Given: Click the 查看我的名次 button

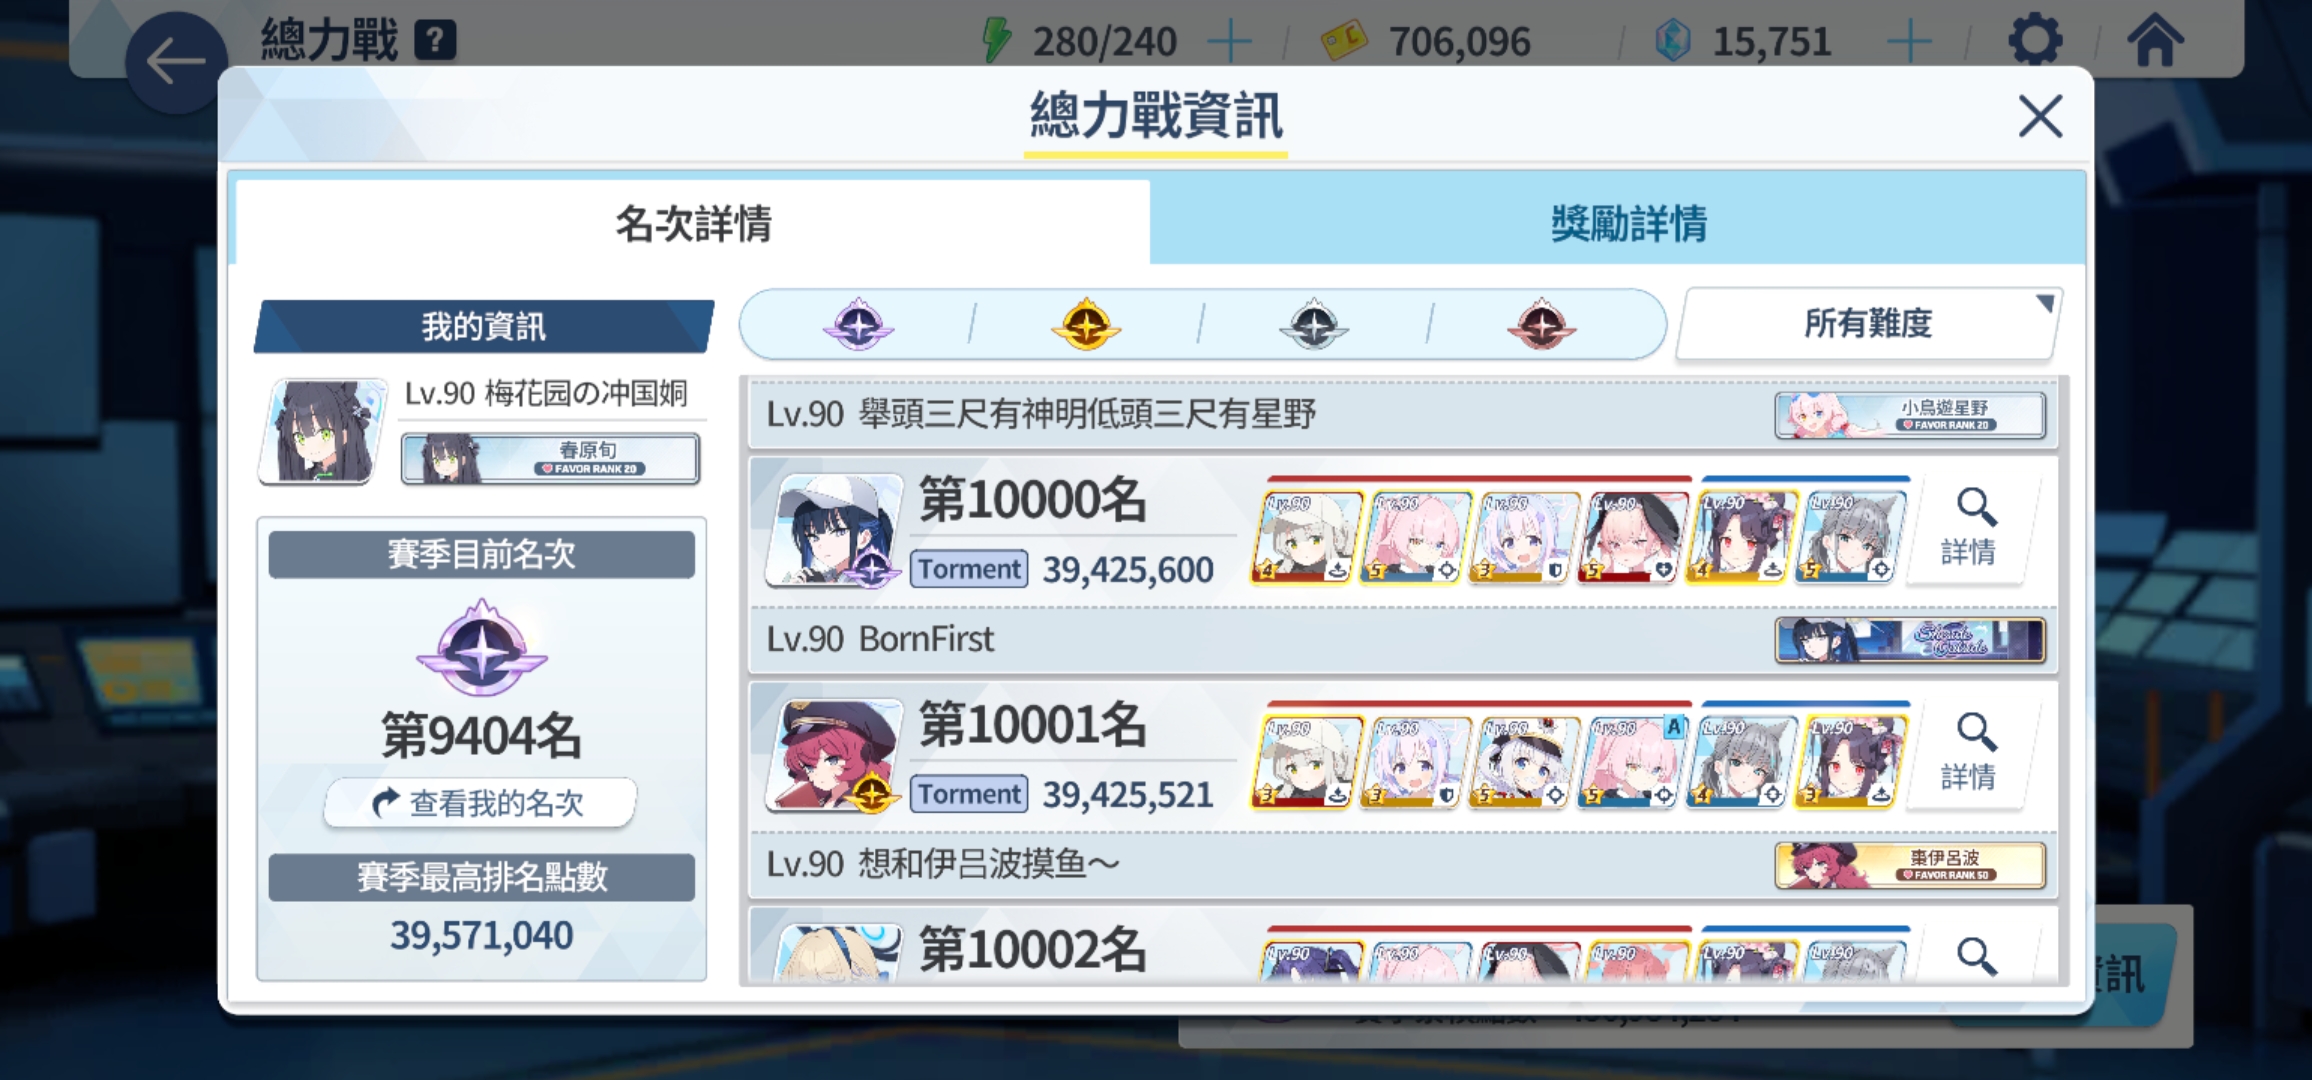Looking at the screenshot, I should click(x=480, y=802).
